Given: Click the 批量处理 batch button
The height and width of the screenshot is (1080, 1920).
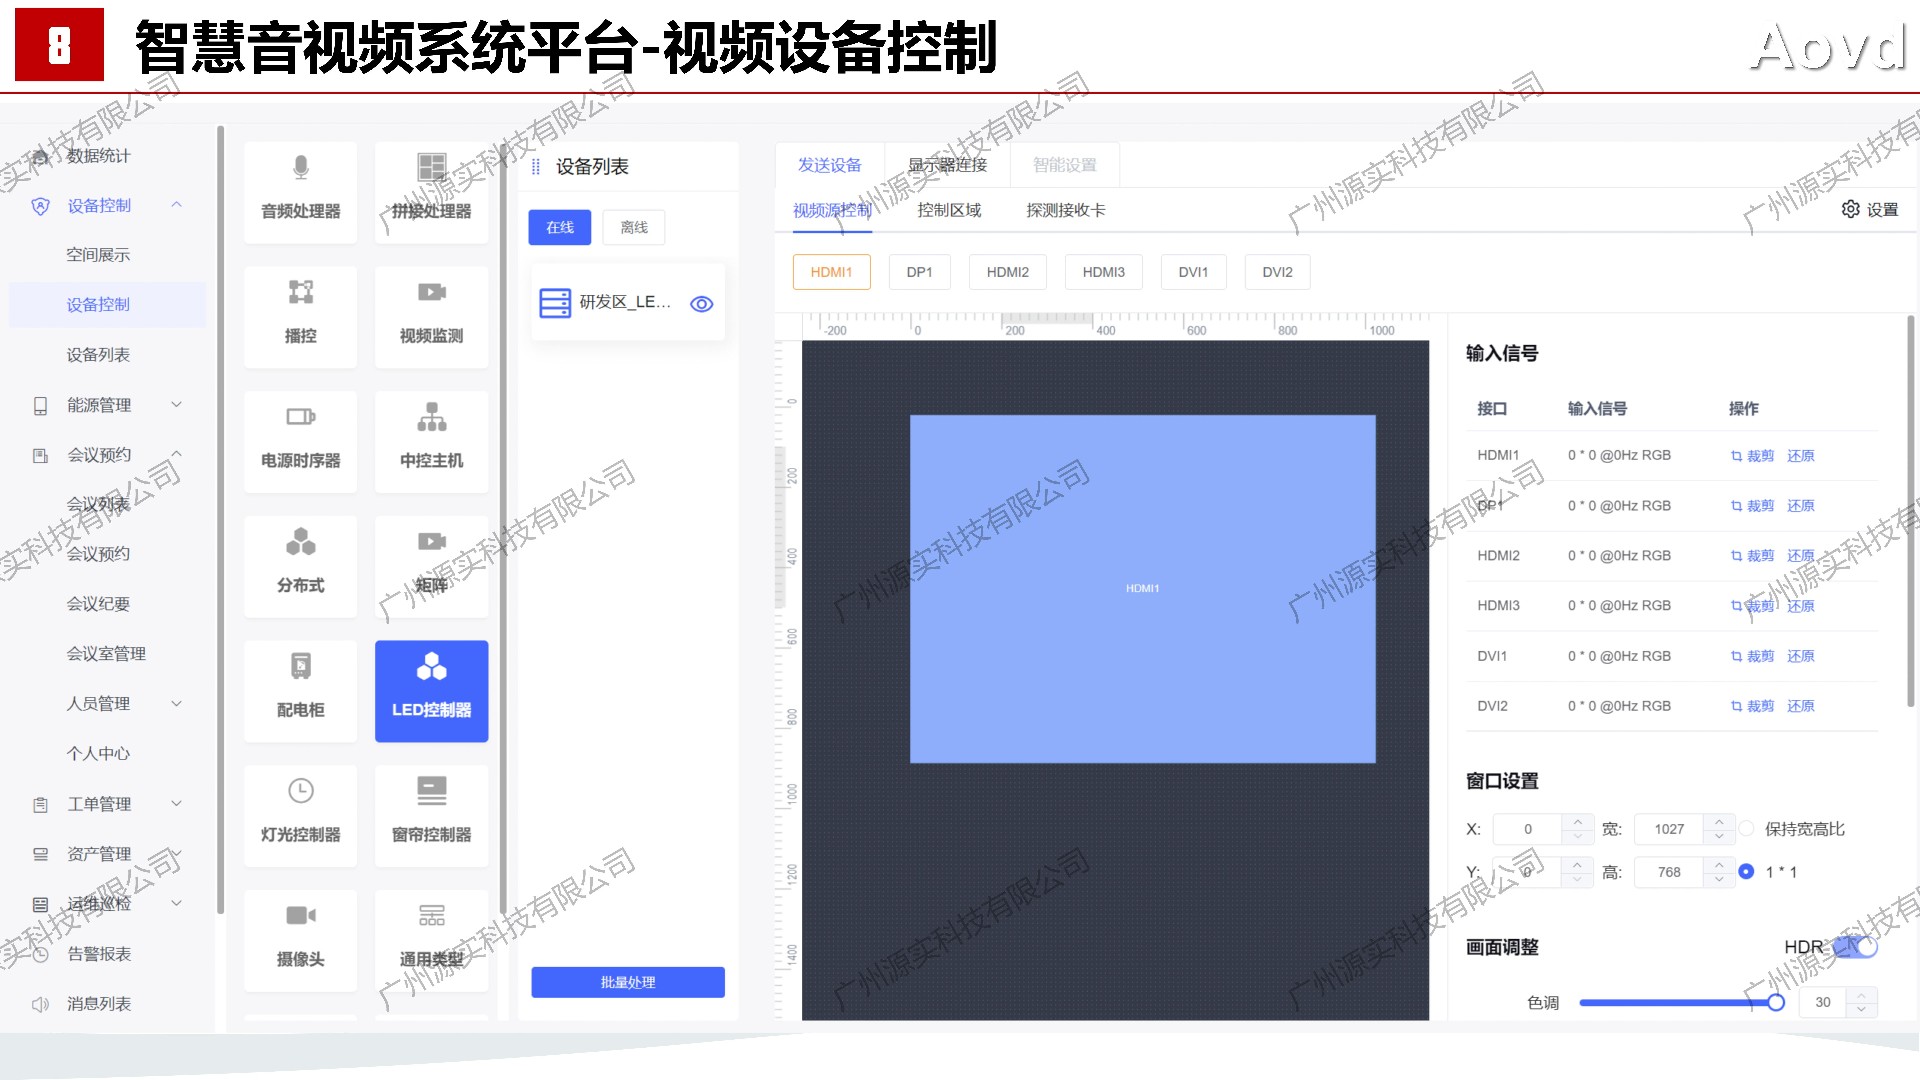Looking at the screenshot, I should pyautogui.click(x=627, y=982).
